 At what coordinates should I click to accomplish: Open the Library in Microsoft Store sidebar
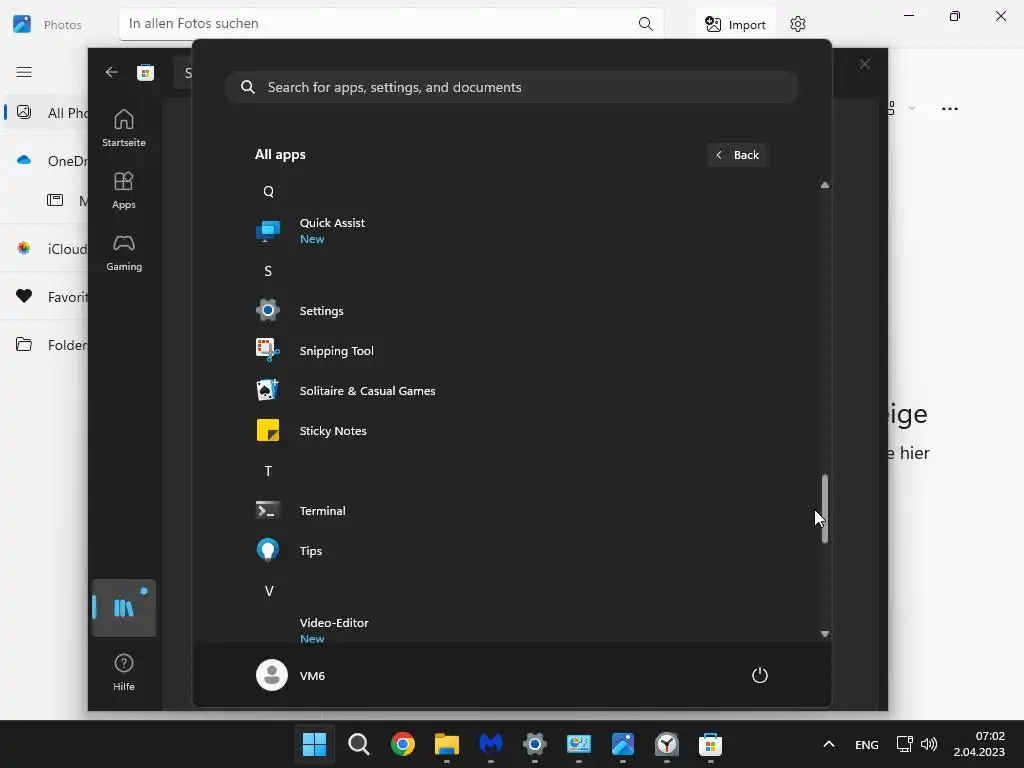[123, 608]
